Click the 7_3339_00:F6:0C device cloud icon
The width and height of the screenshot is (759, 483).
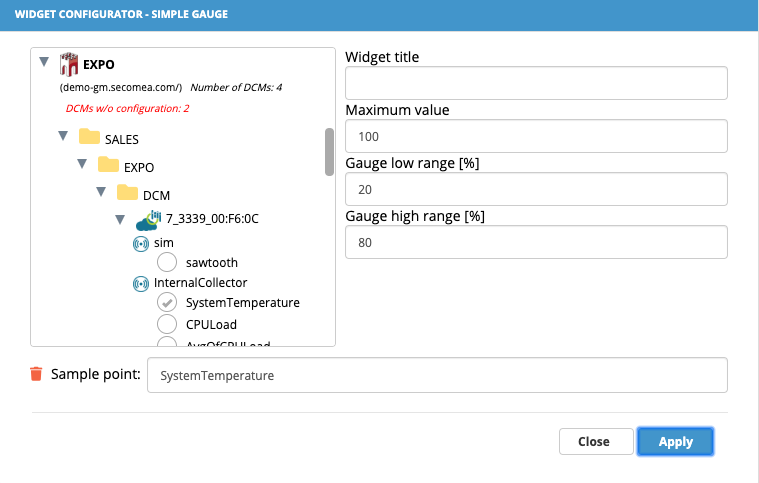point(148,220)
